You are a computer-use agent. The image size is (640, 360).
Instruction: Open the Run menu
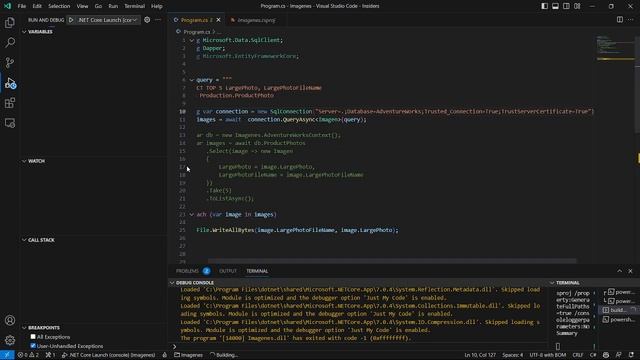point(113,6)
